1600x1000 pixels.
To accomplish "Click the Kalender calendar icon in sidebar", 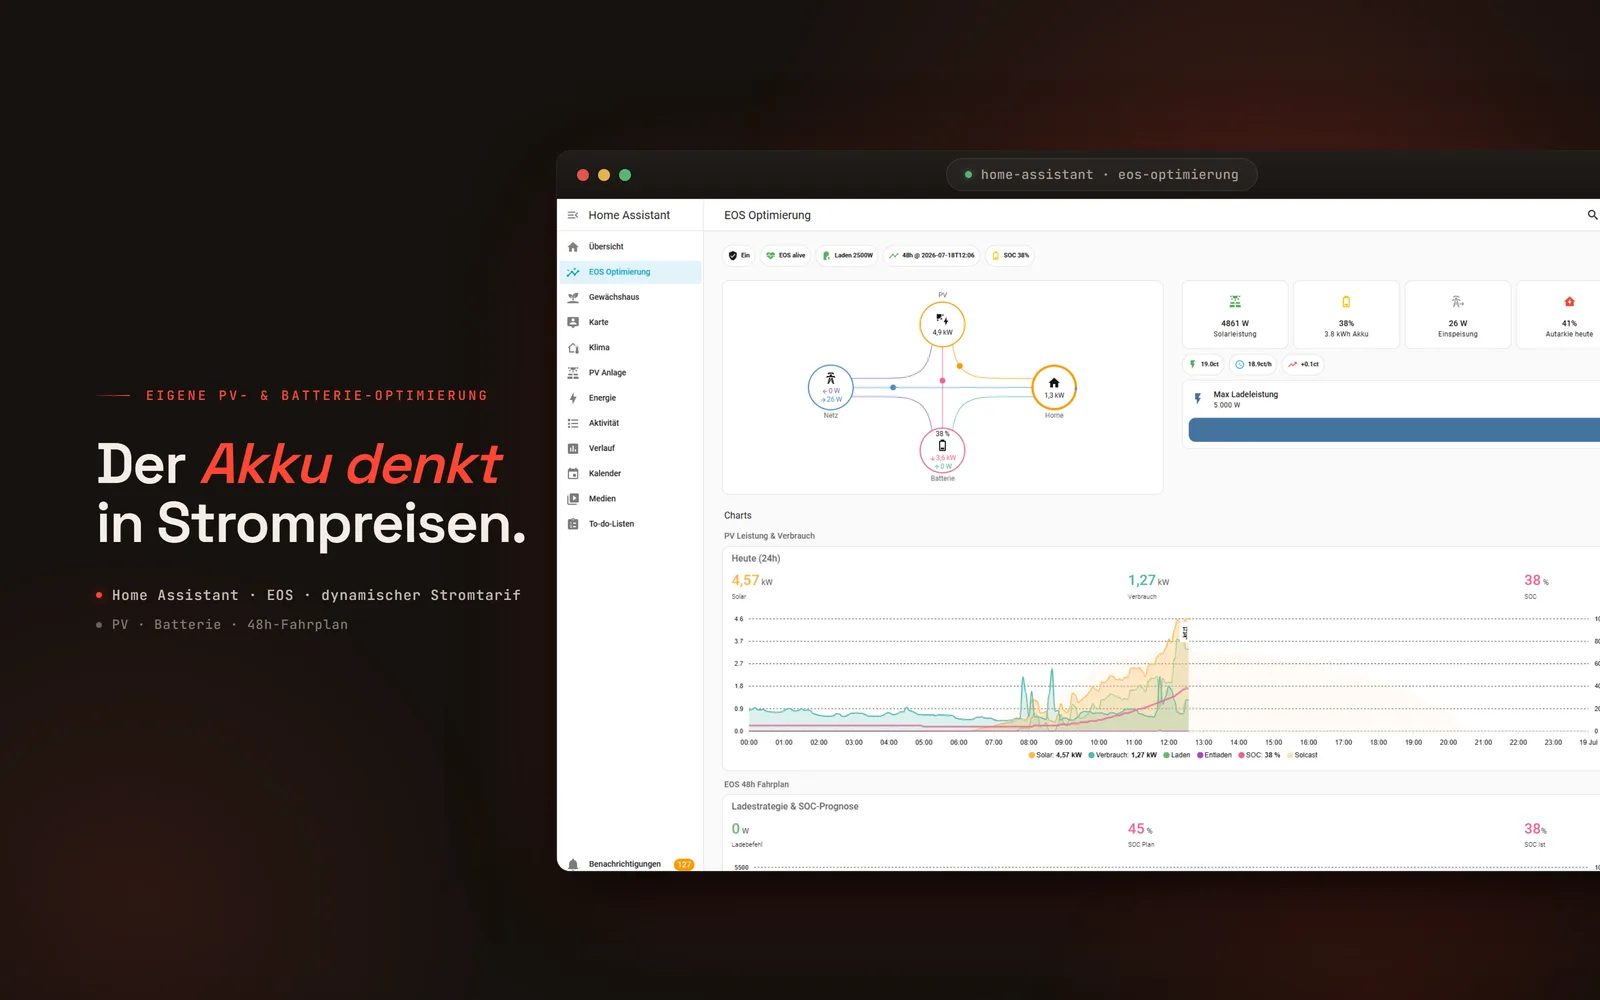I will click(x=573, y=473).
